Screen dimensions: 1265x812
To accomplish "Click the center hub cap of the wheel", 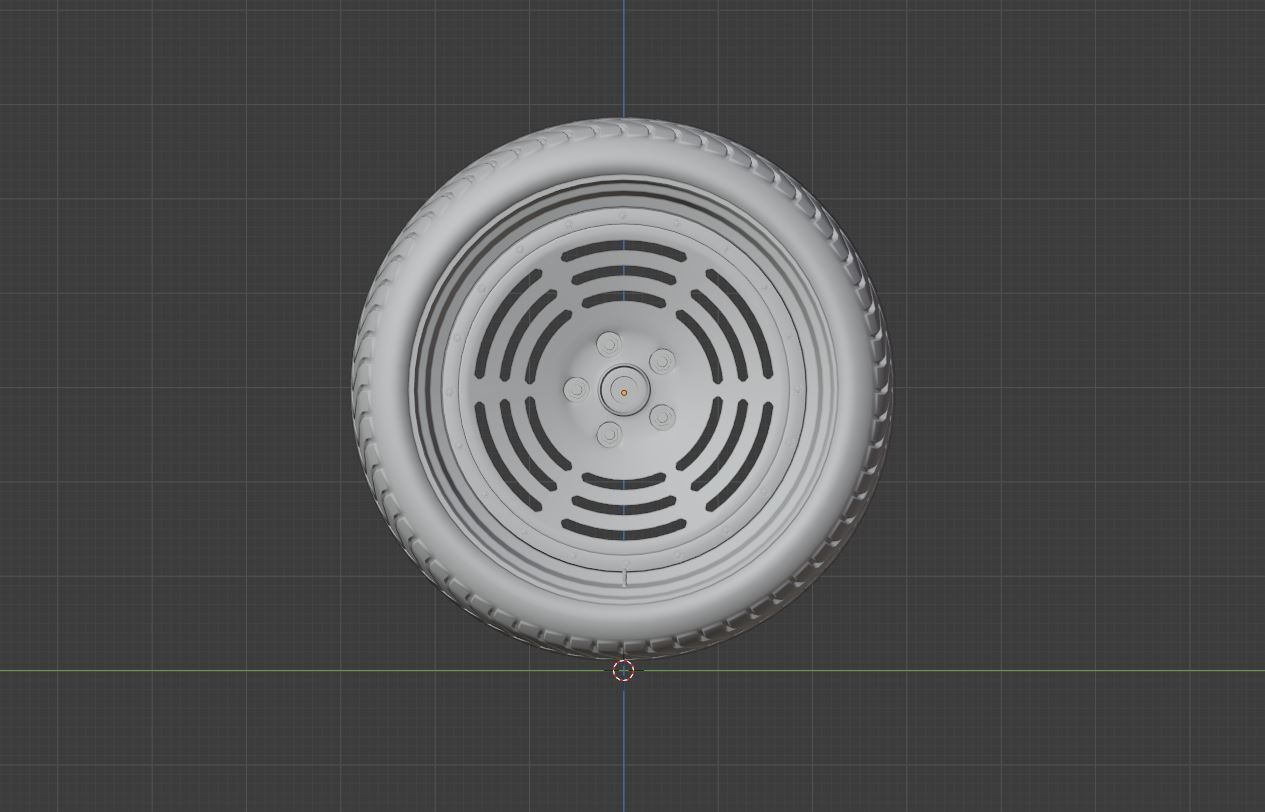I will (x=624, y=392).
